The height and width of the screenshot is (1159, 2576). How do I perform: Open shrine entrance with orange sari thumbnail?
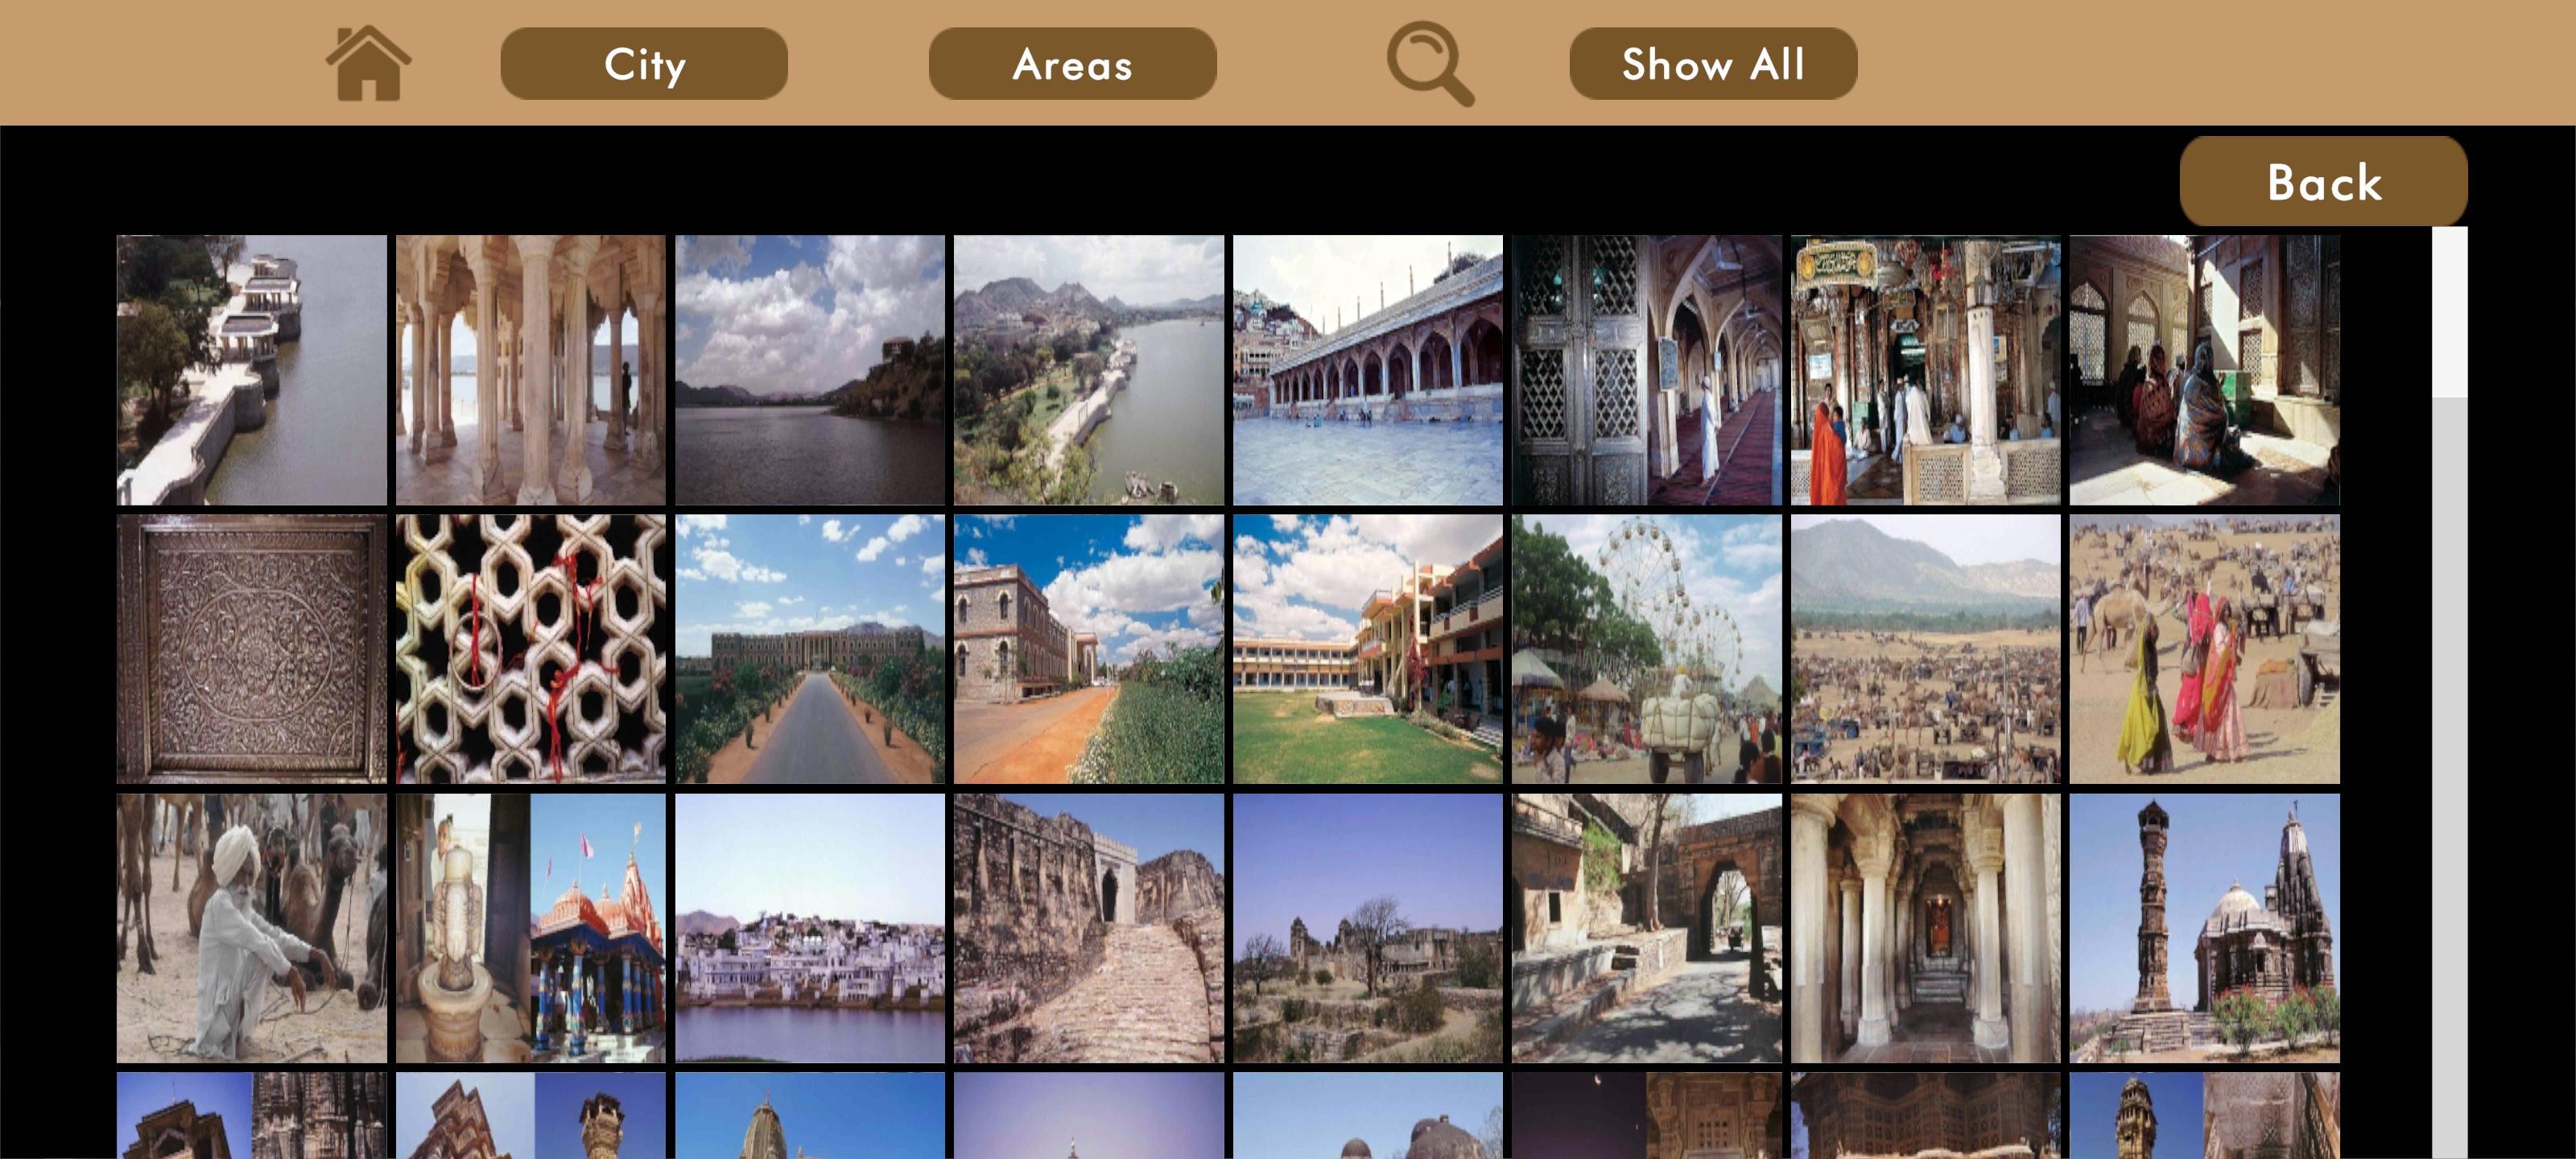(1926, 370)
